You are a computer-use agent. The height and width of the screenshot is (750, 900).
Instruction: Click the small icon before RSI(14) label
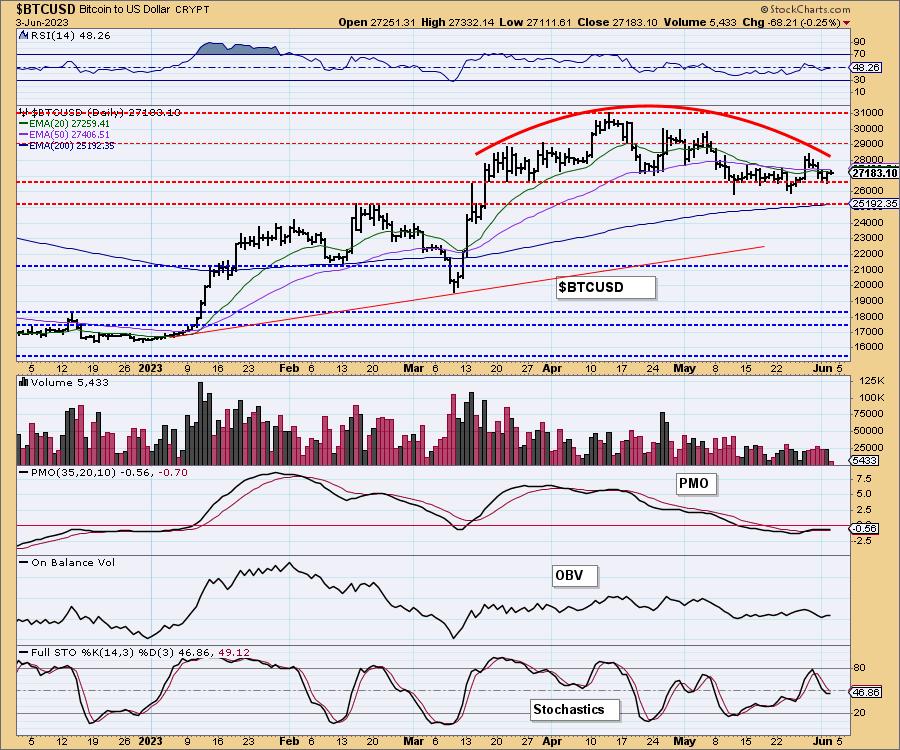coord(23,36)
